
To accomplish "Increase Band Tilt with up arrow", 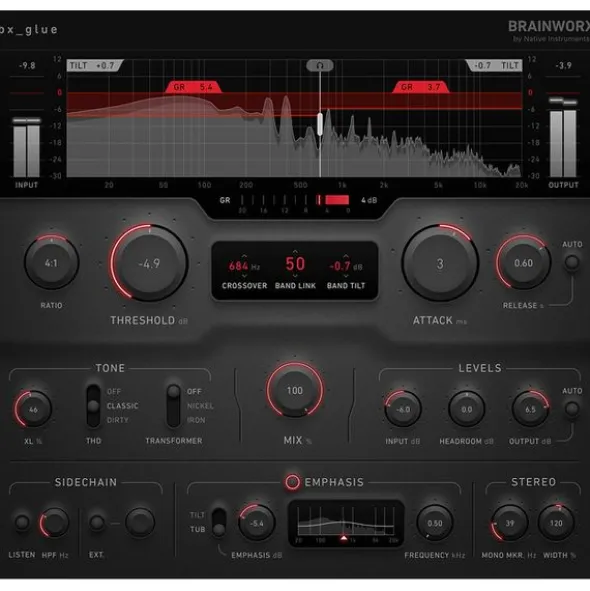I will click(346, 256).
